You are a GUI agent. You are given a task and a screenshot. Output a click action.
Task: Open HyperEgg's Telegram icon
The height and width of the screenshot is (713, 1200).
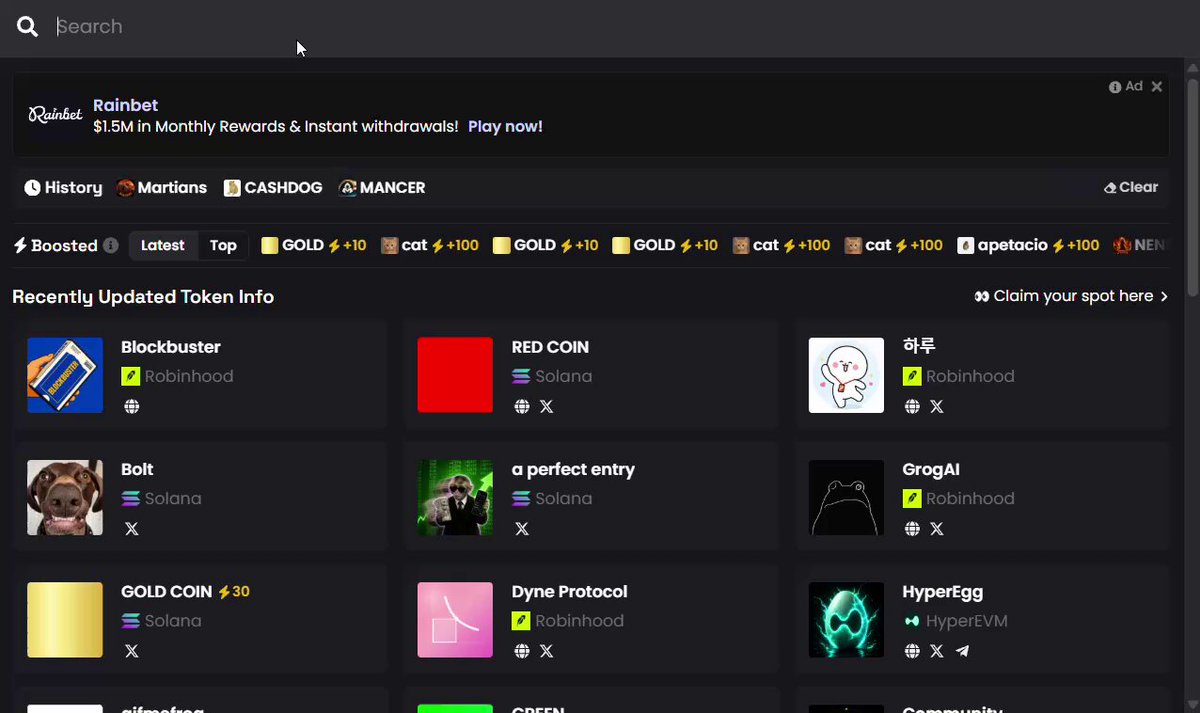[x=962, y=651]
